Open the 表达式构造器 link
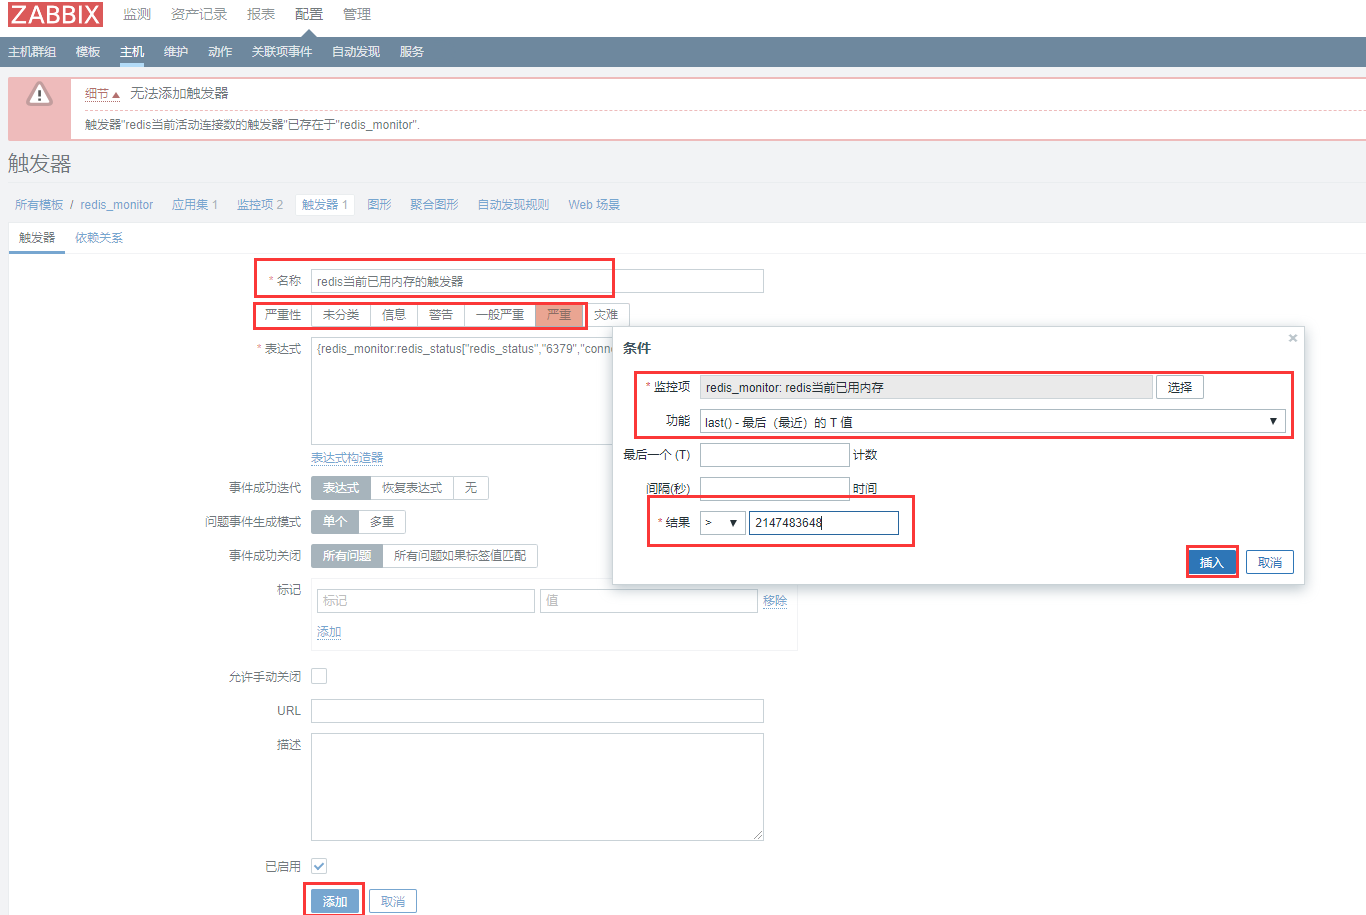This screenshot has height=915, width=1366. [x=347, y=458]
